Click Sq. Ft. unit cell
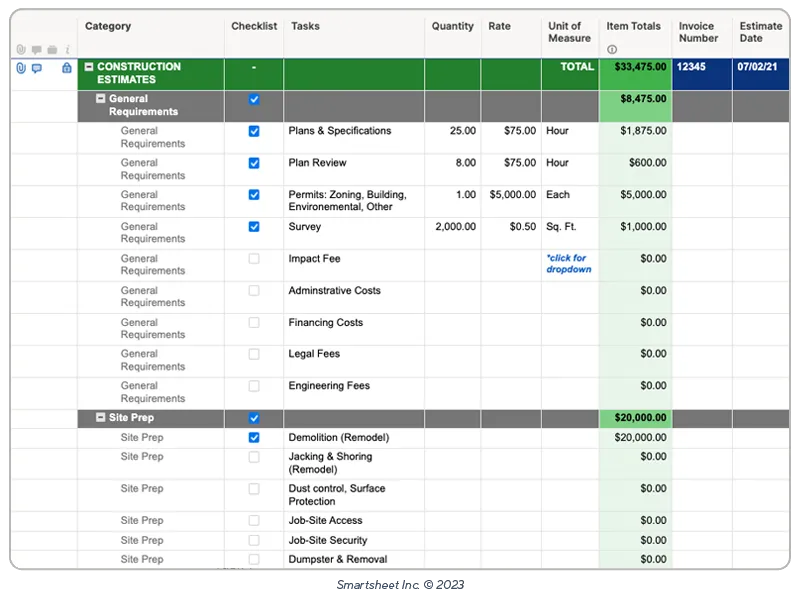 pyautogui.click(x=570, y=234)
